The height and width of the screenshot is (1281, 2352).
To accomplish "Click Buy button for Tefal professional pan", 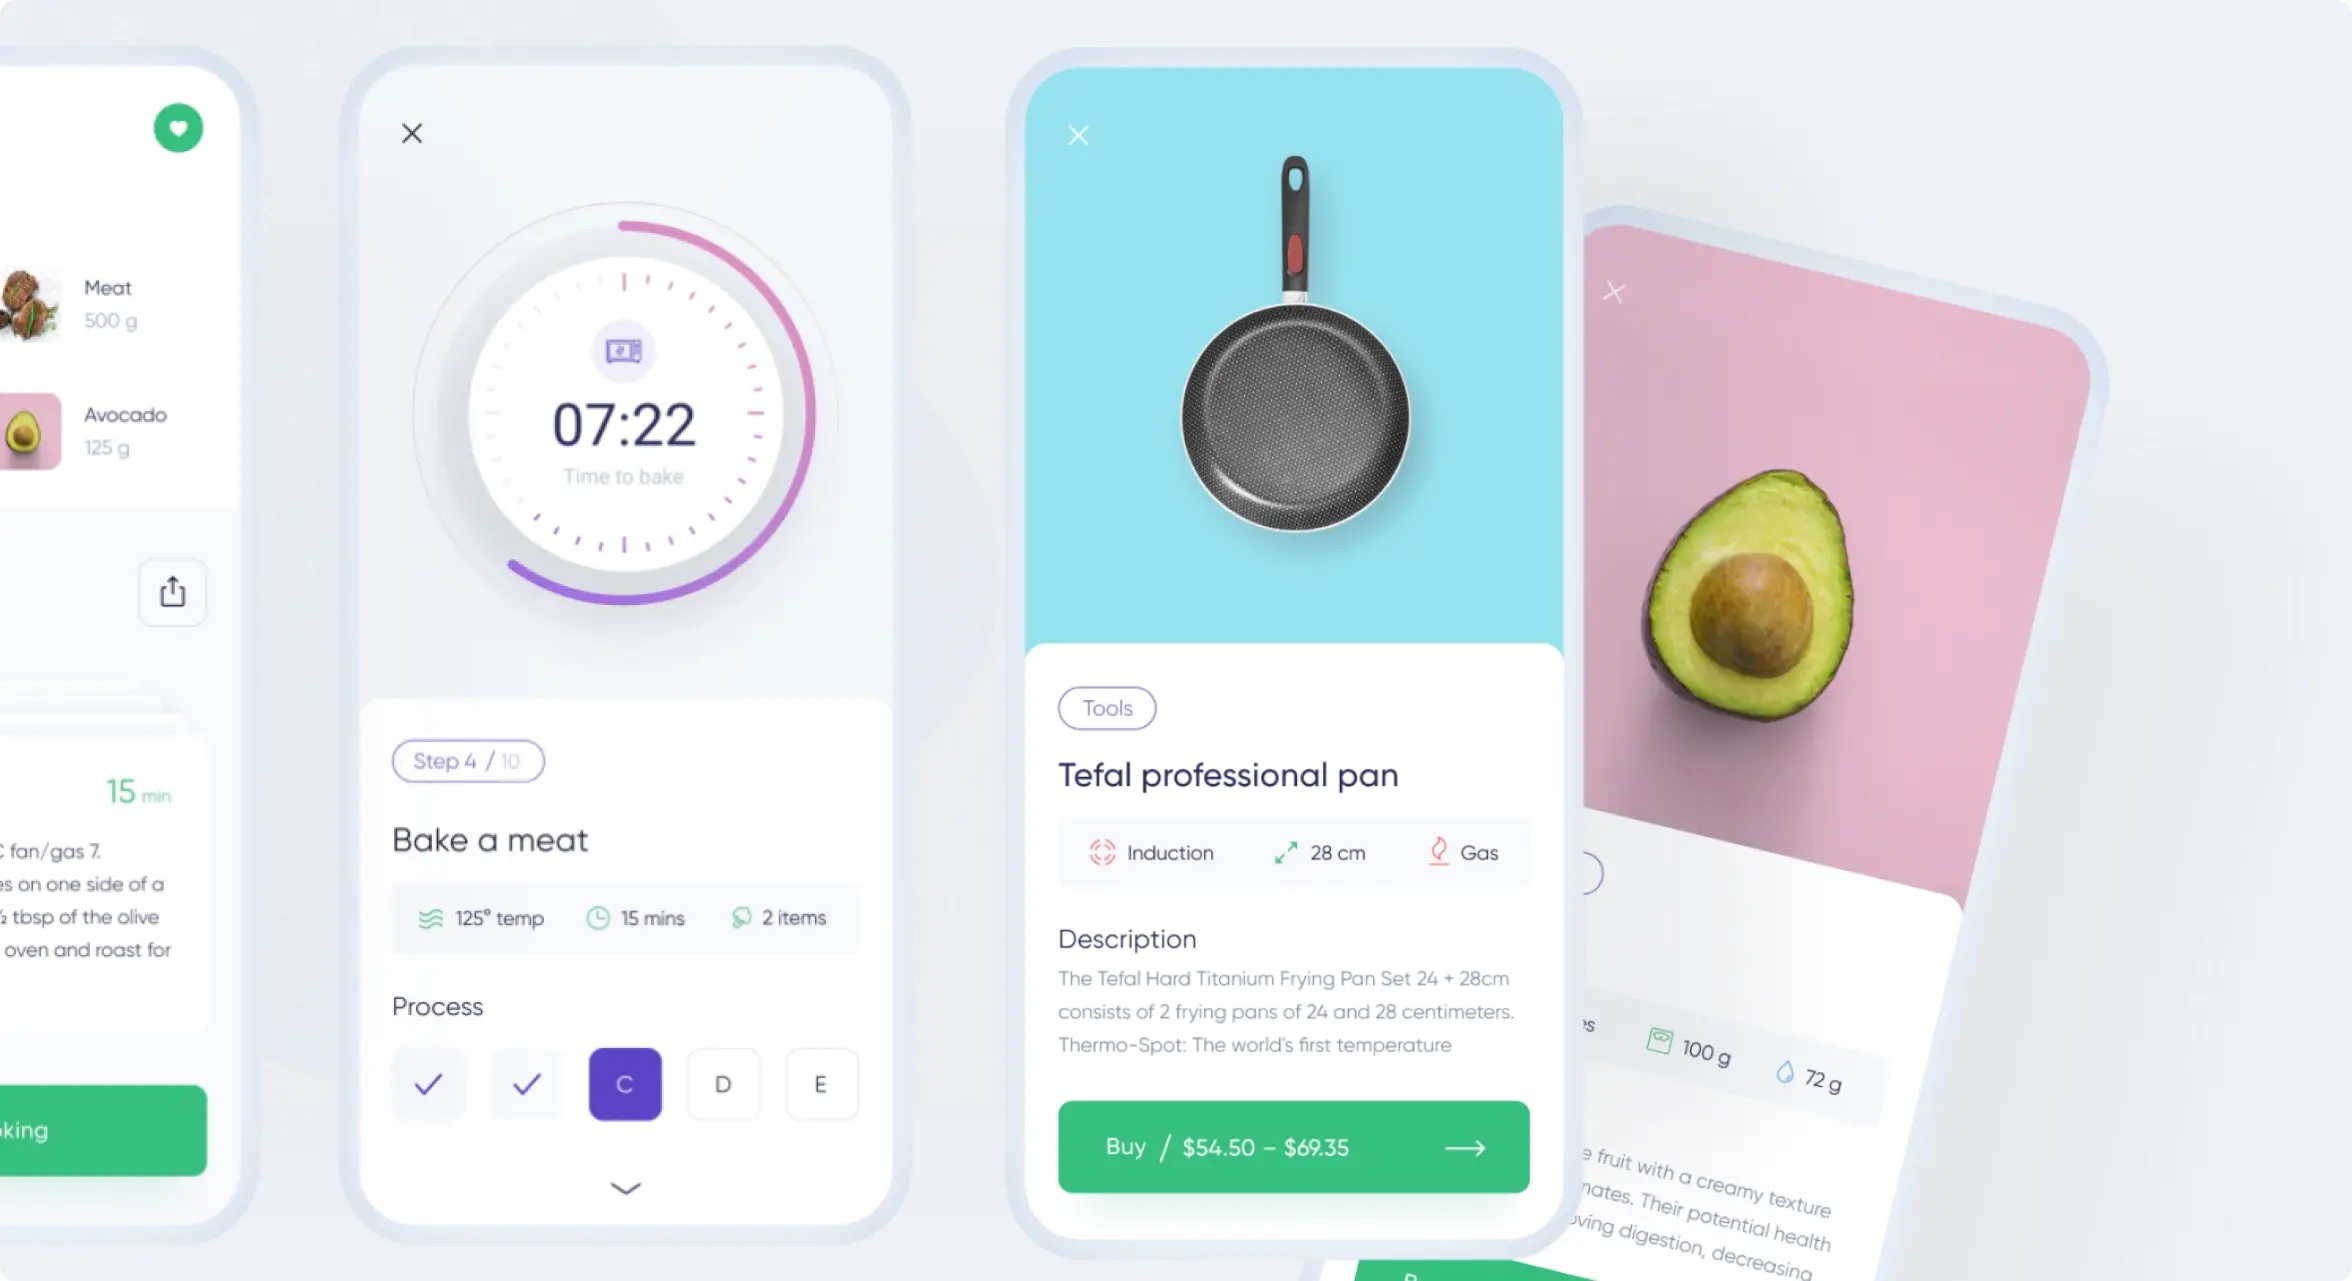I will 1294,1147.
